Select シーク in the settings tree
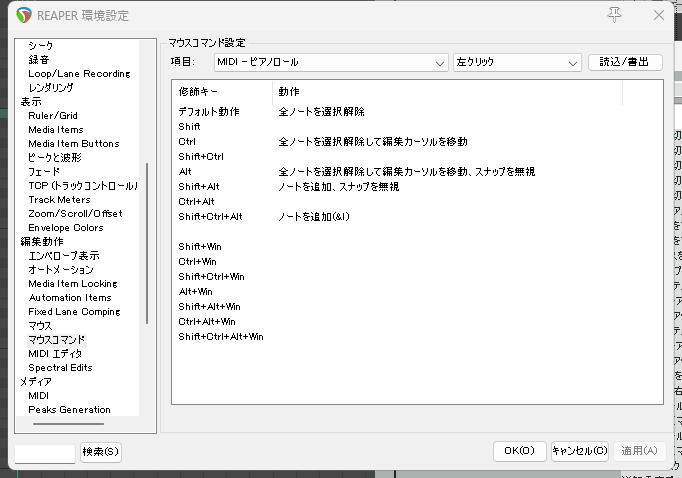682x478 pixels. pos(40,46)
